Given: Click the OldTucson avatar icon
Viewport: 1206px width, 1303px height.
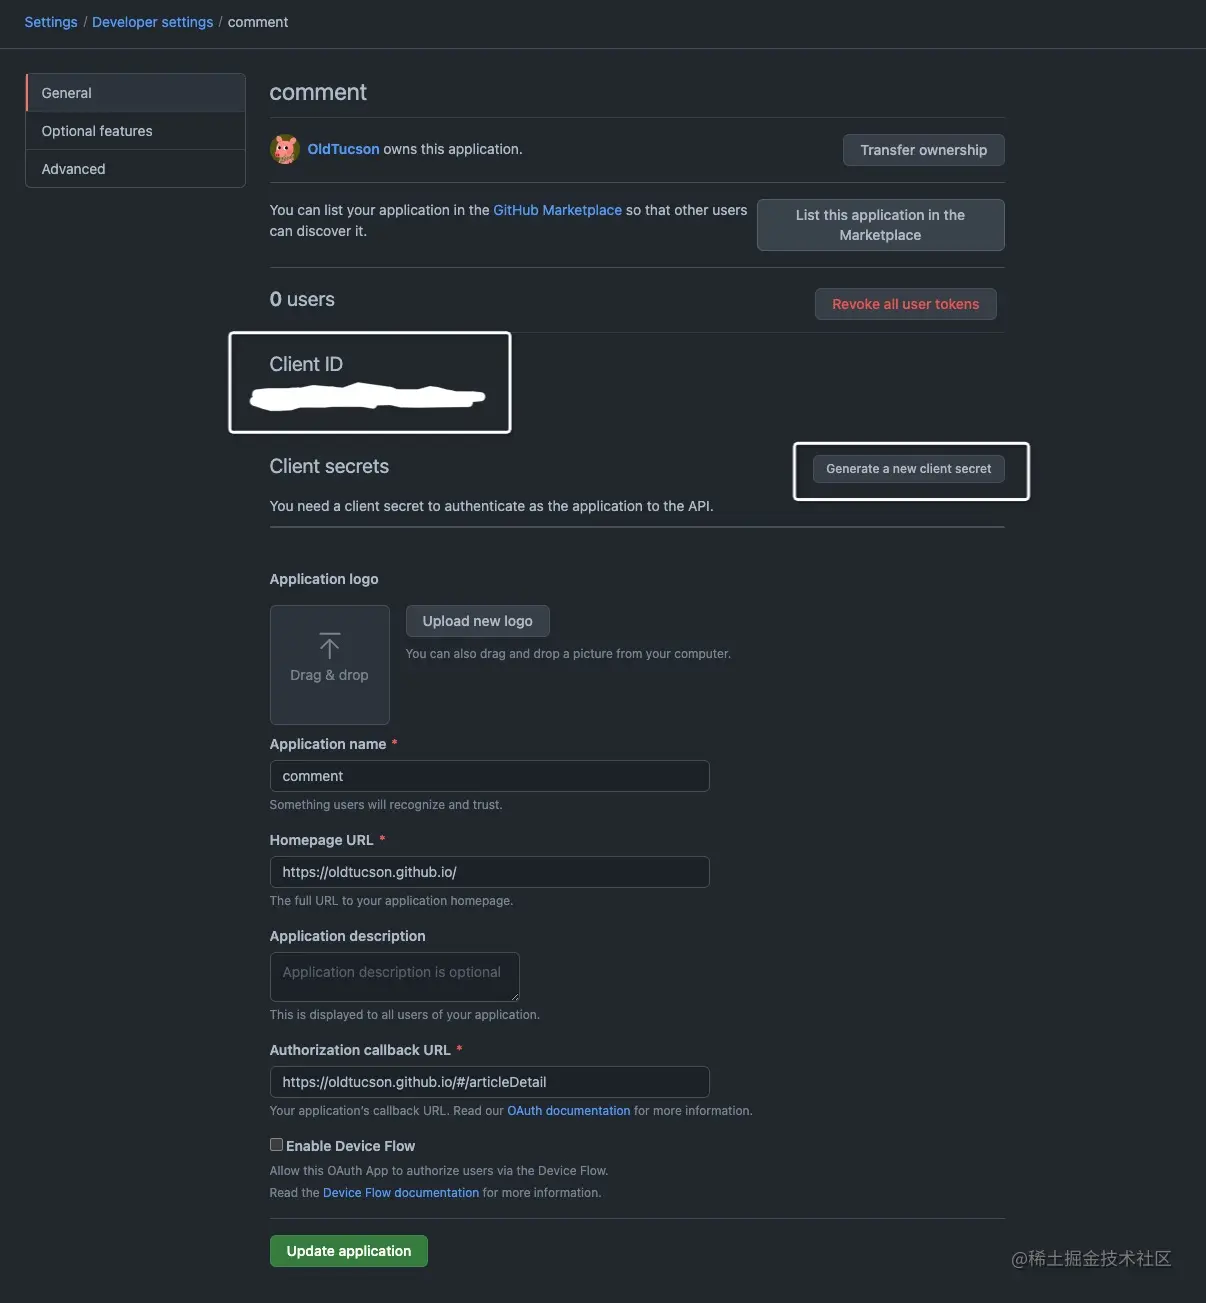Looking at the screenshot, I should 285,149.
